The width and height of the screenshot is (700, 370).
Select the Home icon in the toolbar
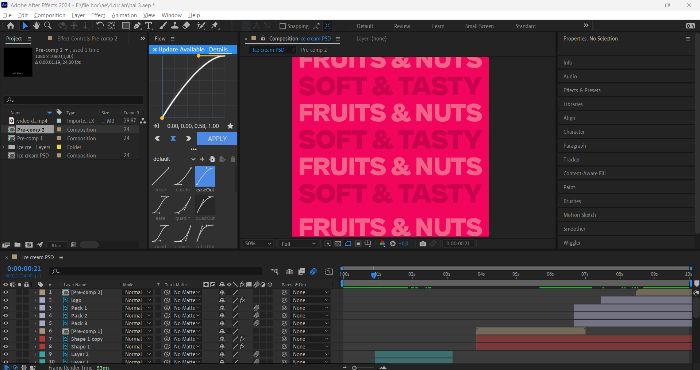tap(10, 26)
